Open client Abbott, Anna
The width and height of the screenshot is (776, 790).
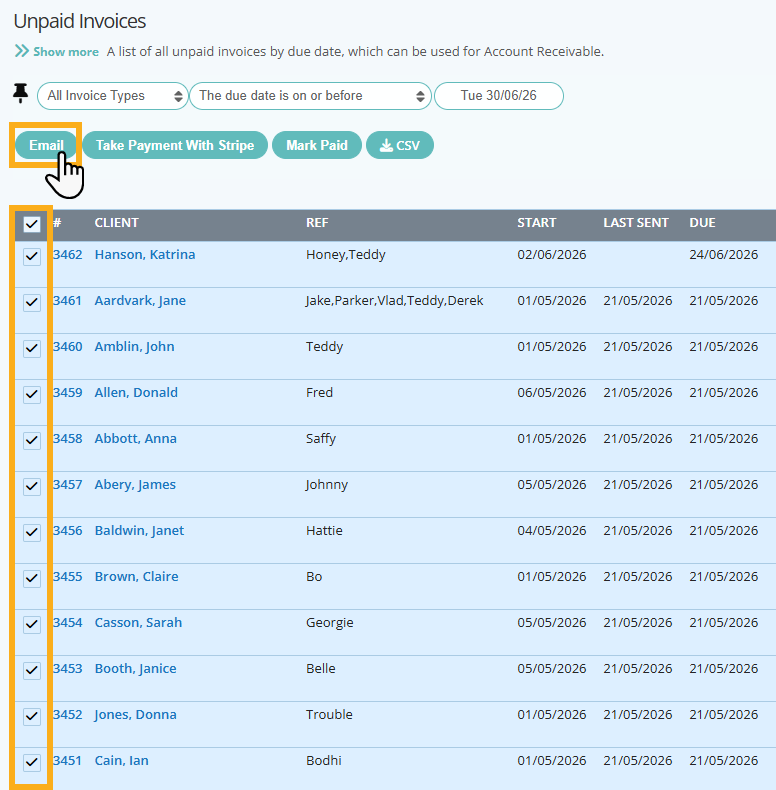click(136, 438)
